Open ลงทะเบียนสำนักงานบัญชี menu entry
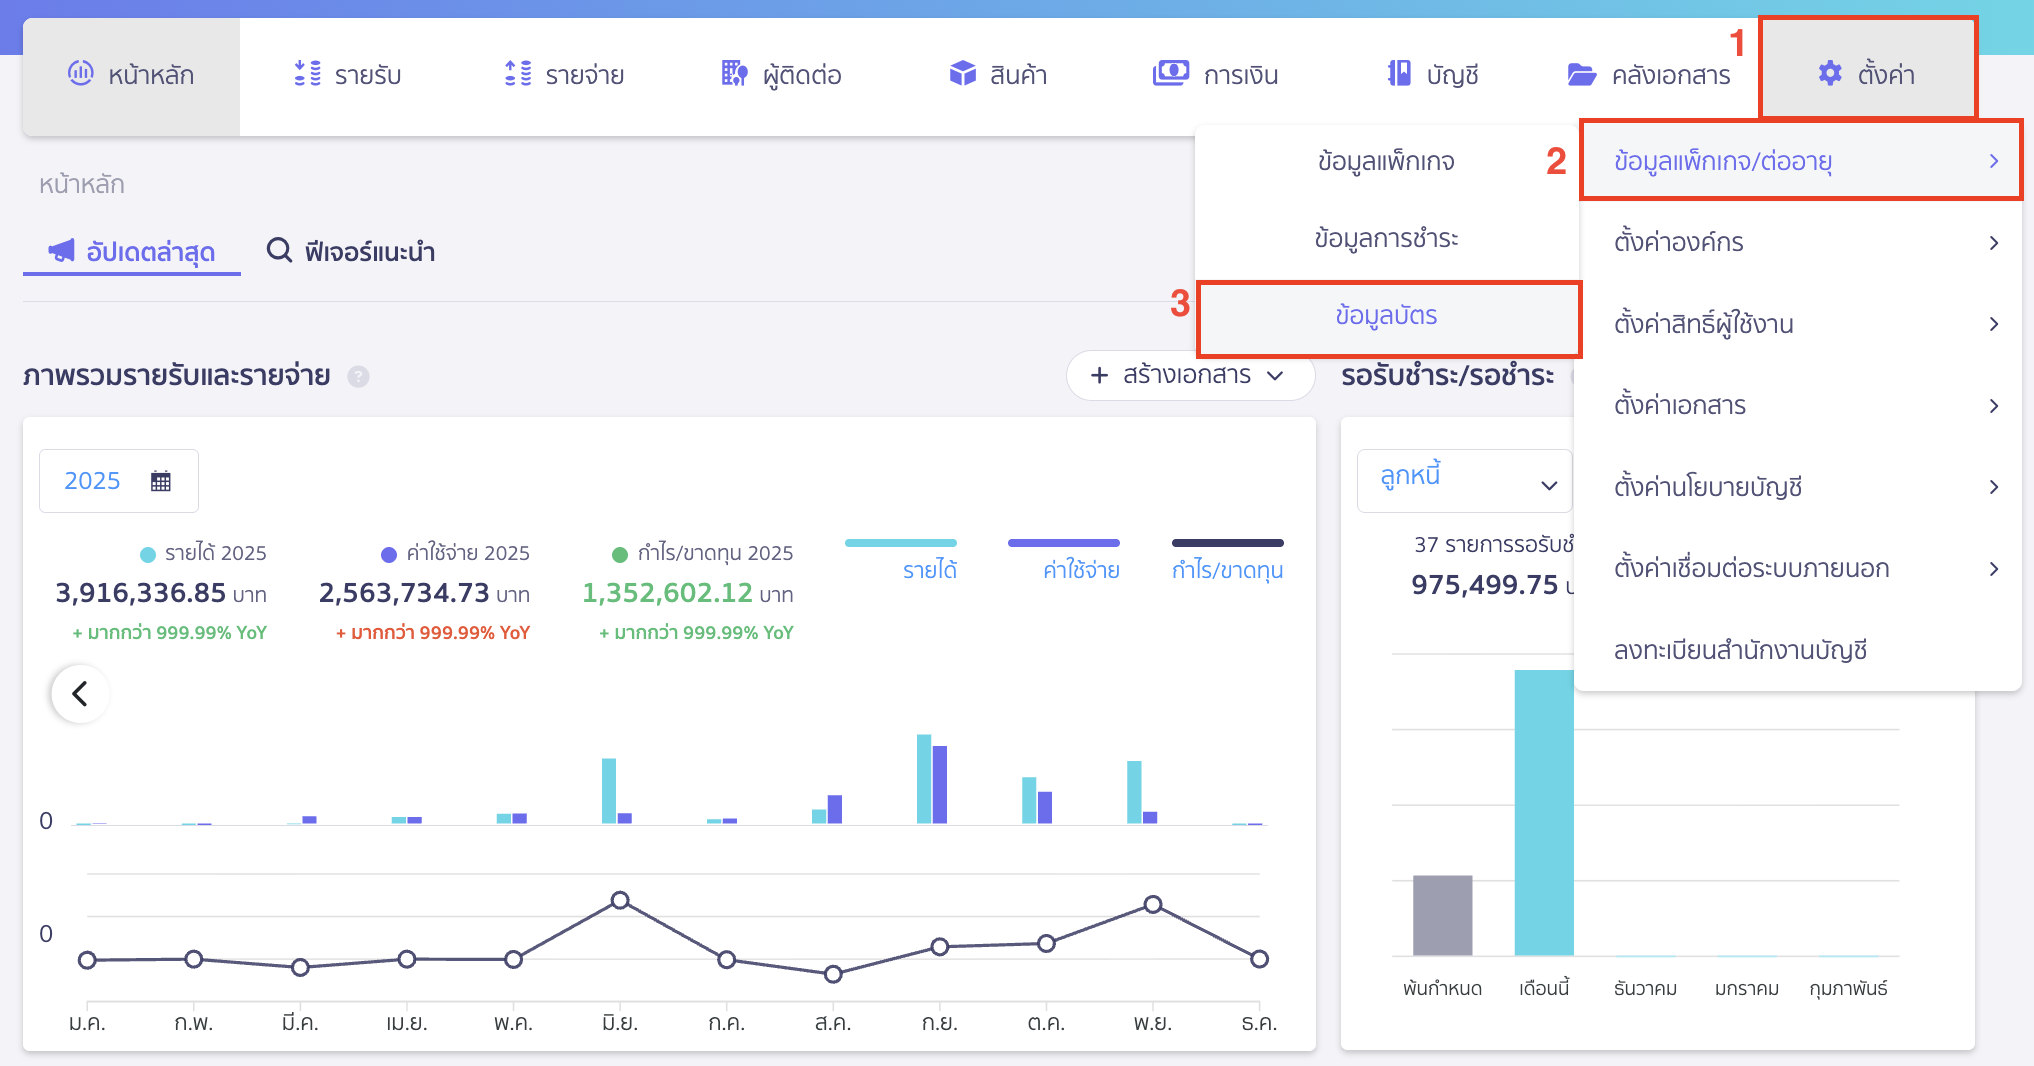The image size is (2034, 1066). pyautogui.click(x=1740, y=651)
